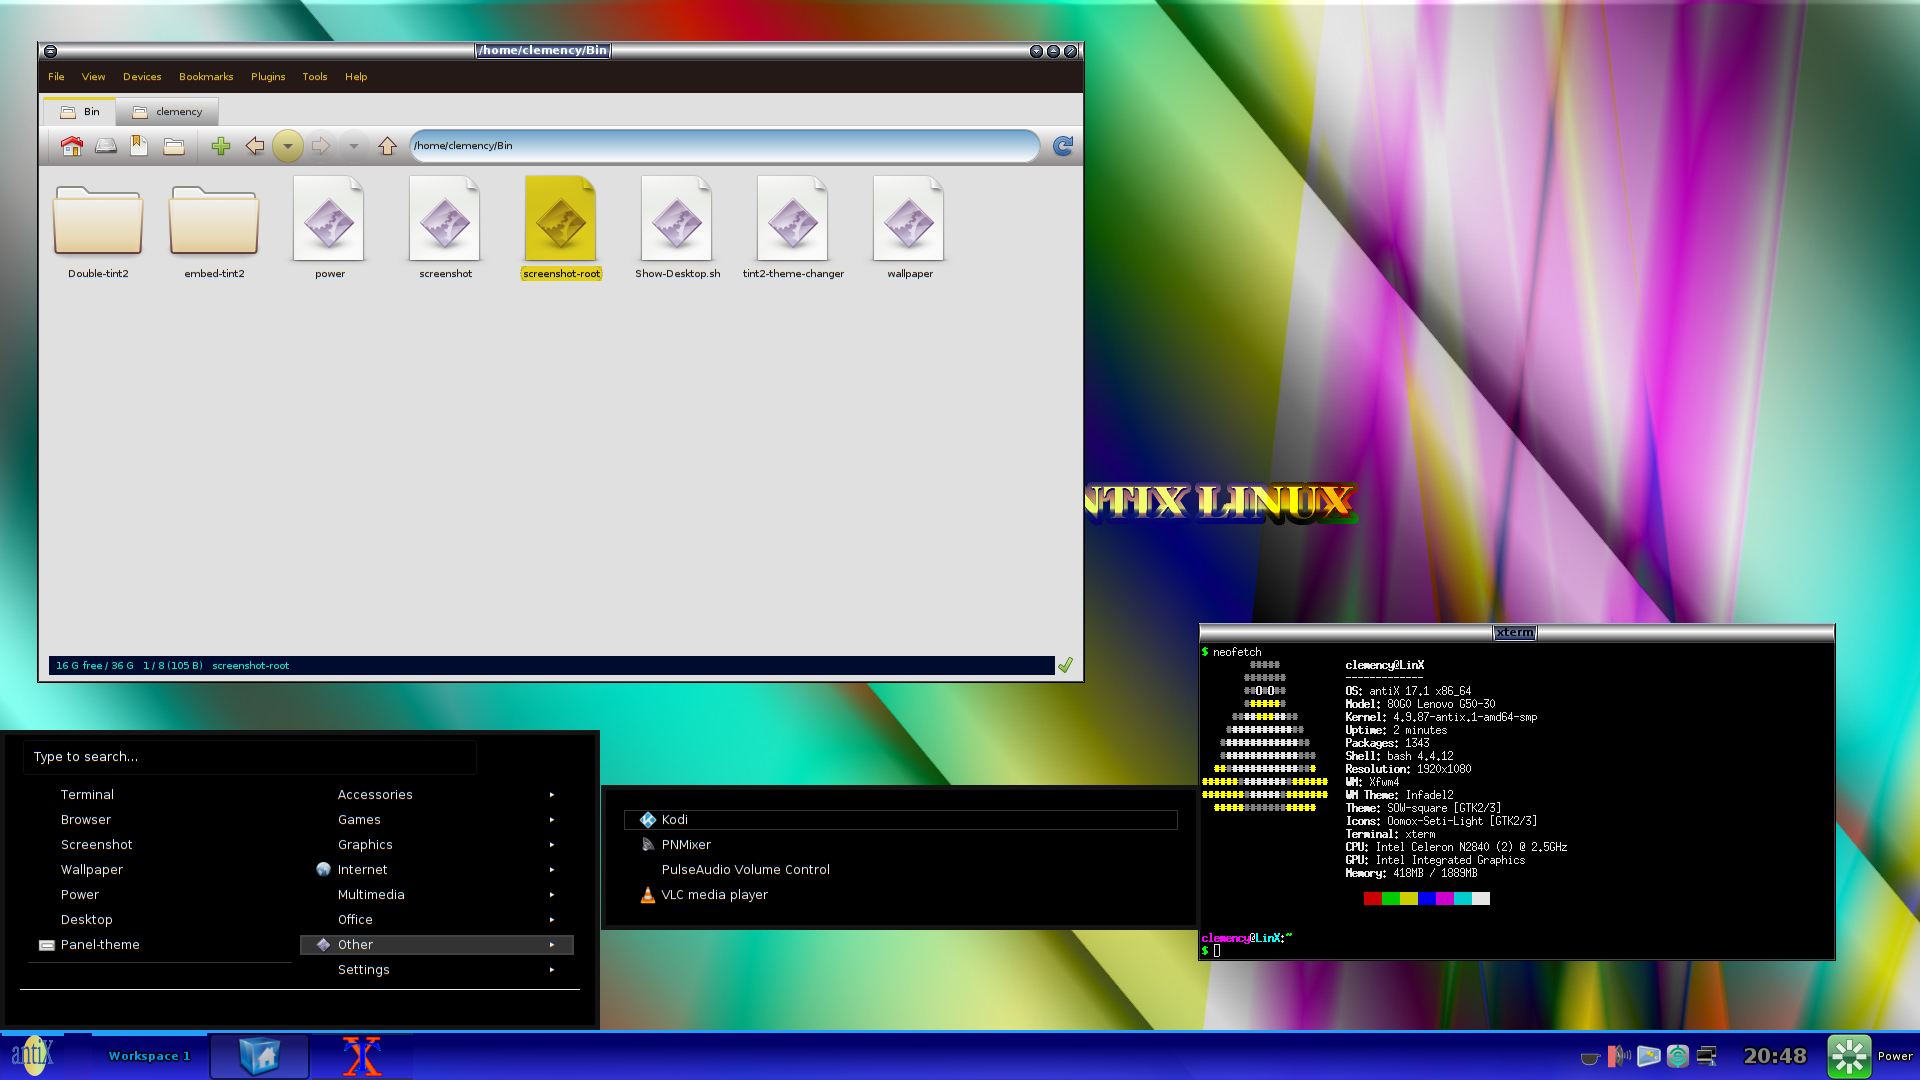Switch to the Bin tab
1920x1080 pixels.
click(x=80, y=112)
